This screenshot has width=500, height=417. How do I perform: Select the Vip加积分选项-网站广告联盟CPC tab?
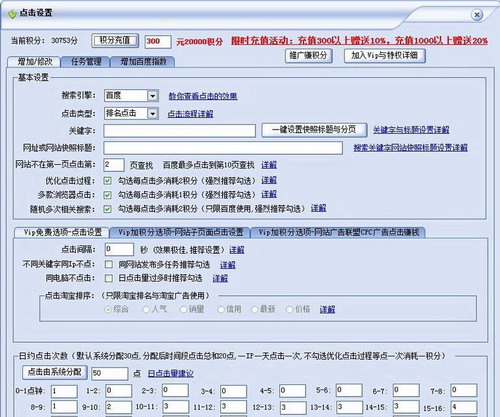[338, 232]
